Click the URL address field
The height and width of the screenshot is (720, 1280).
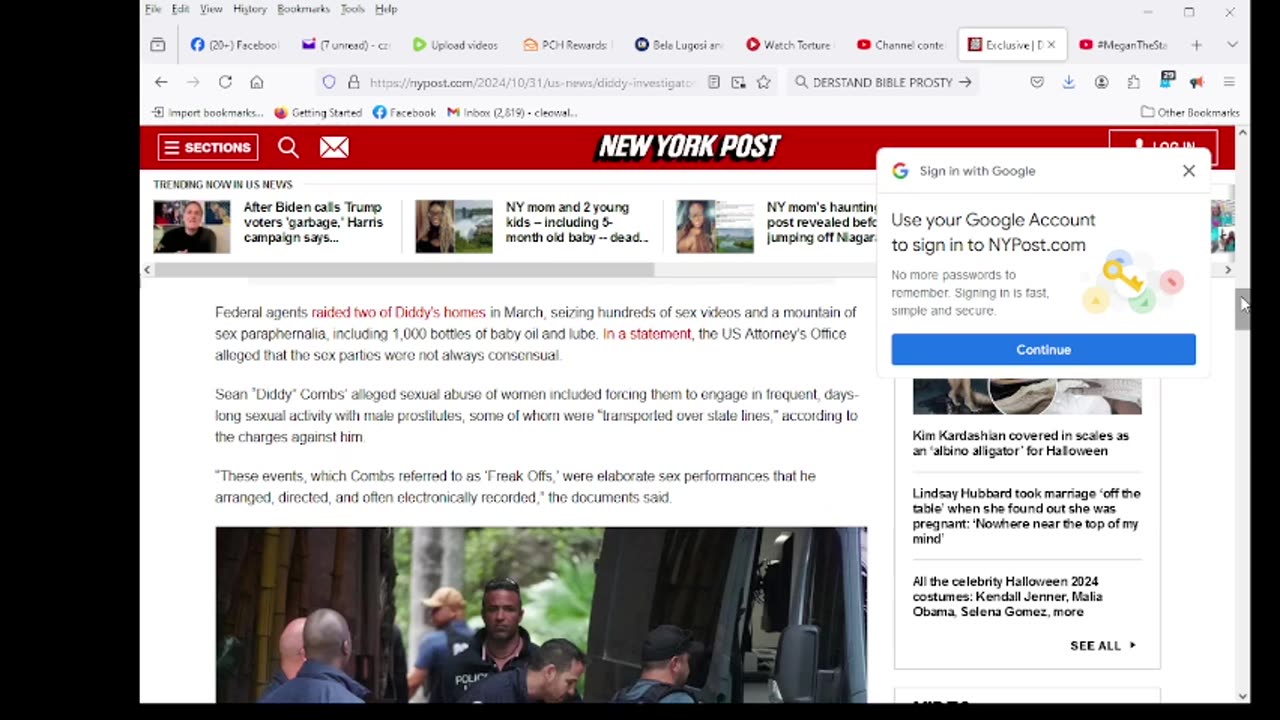tap(531, 82)
